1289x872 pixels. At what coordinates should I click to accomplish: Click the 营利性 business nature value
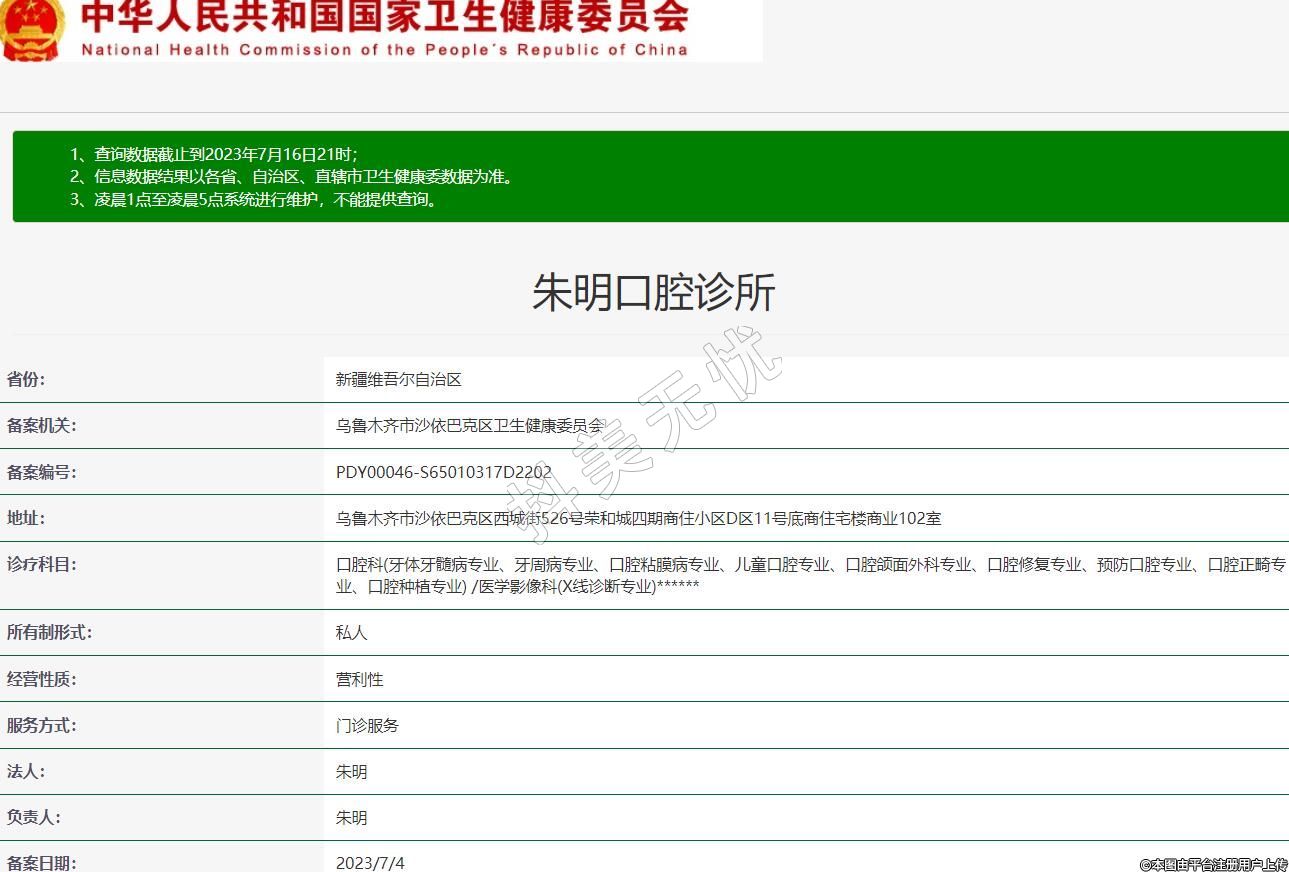359,679
